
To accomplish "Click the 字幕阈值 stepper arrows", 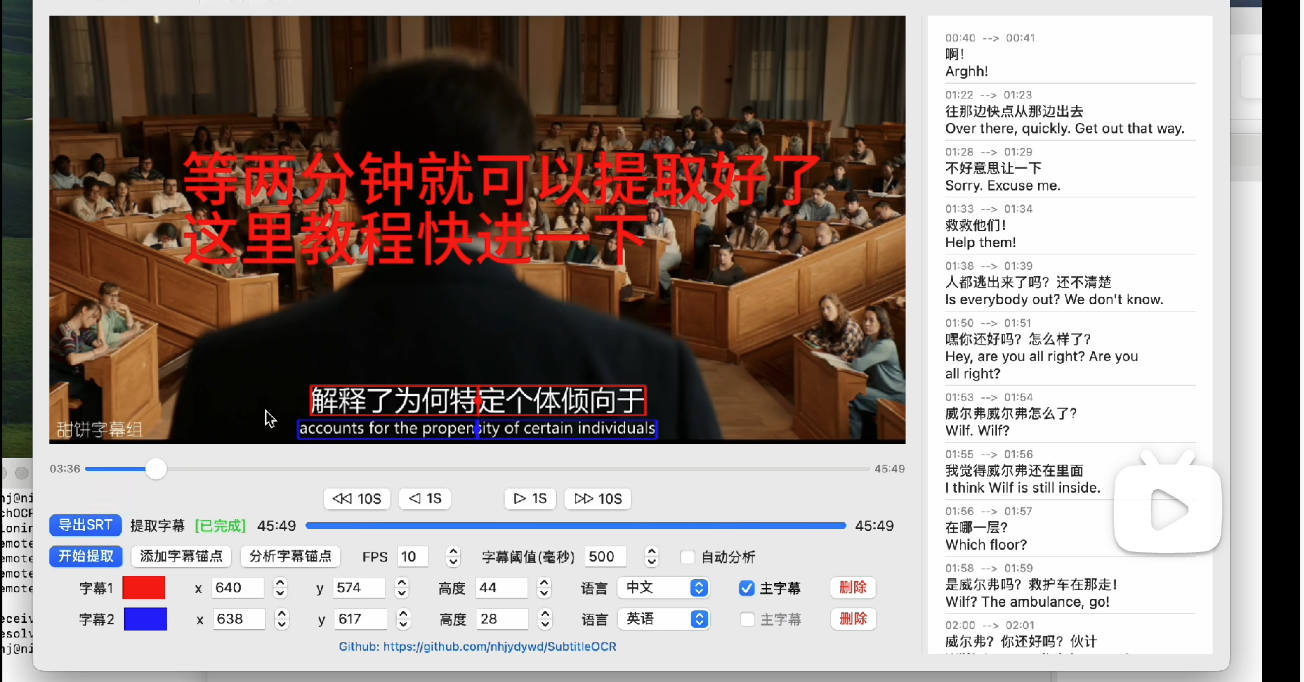I will coord(652,557).
